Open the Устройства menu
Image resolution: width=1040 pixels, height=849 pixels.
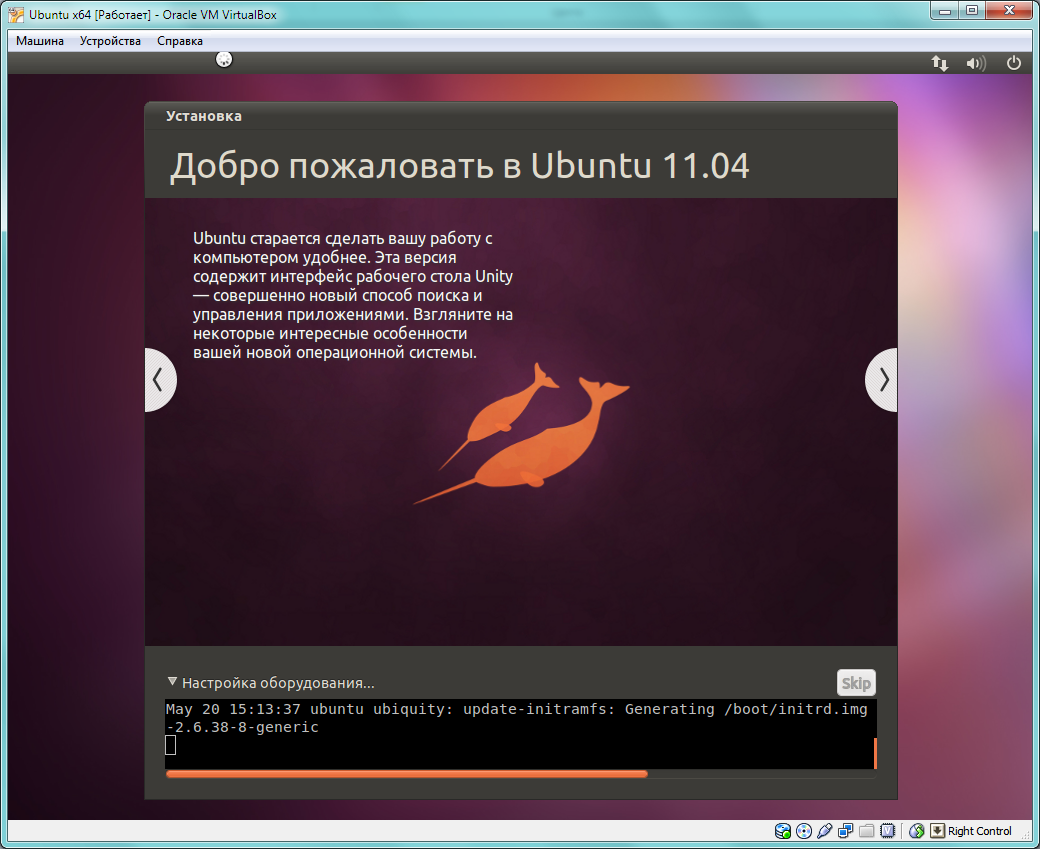(110, 41)
